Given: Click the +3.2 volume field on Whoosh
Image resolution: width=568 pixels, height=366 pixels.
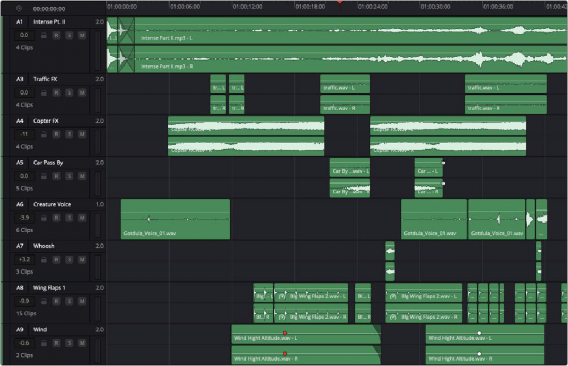Looking at the screenshot, I should [24, 259].
